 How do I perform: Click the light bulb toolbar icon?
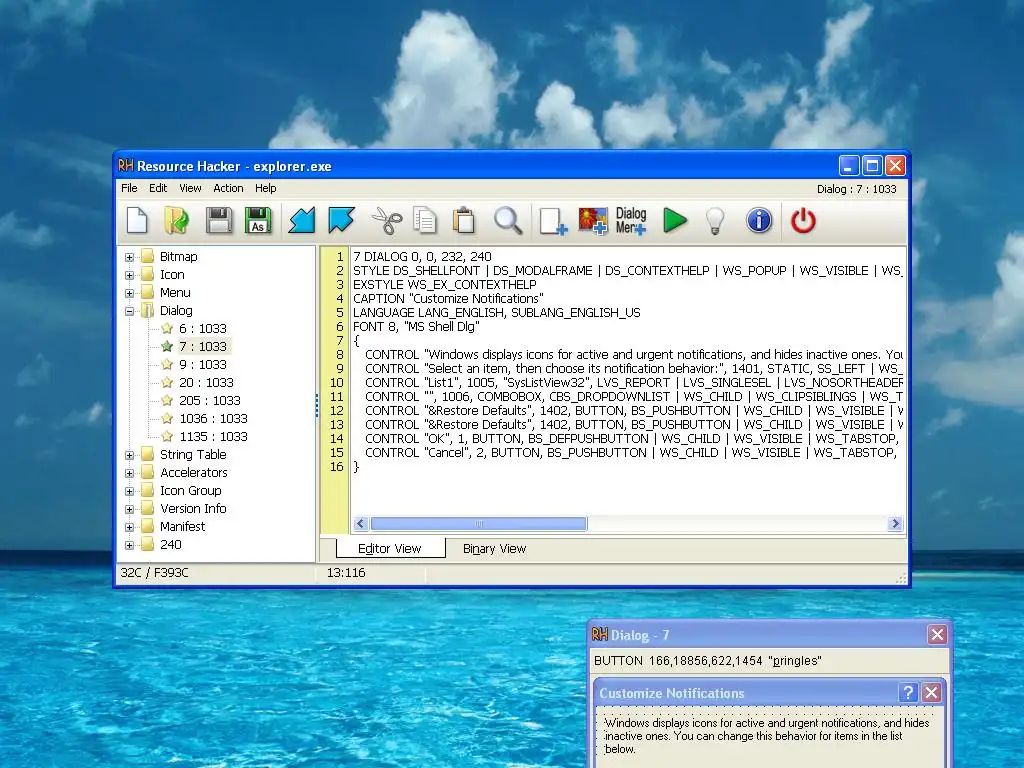tap(715, 221)
